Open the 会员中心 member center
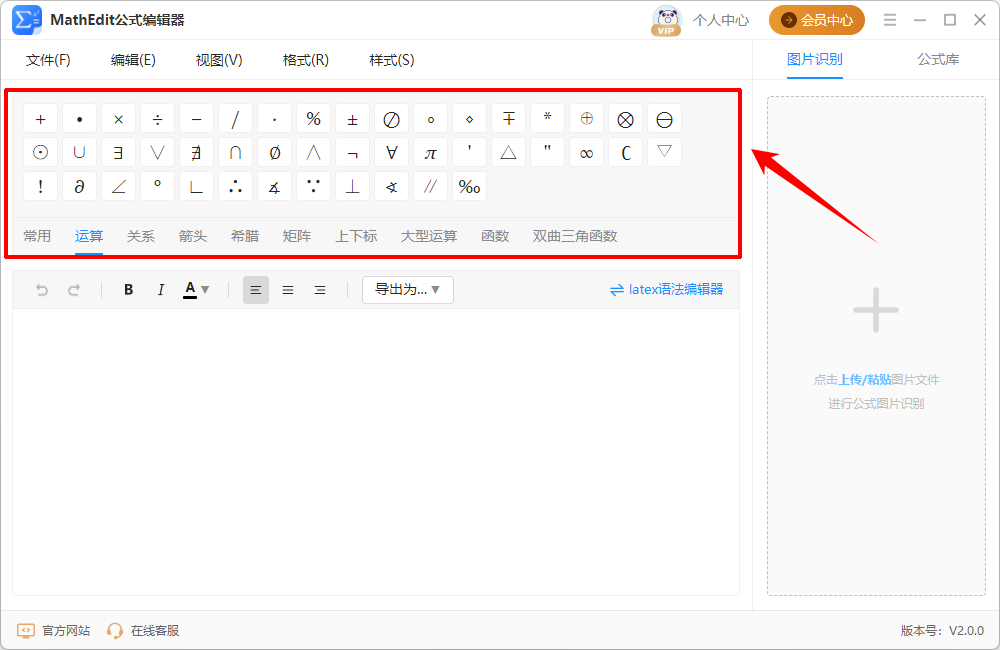The width and height of the screenshot is (1000, 650). click(x=817, y=20)
